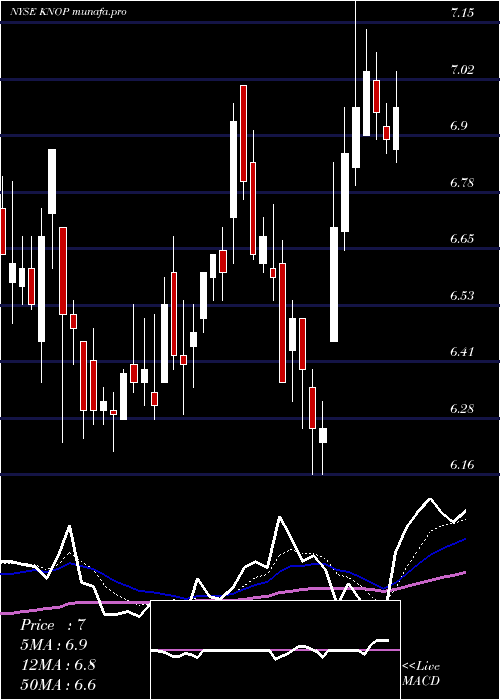Click the NYSE KNOP munafa.pro chart title

pyautogui.click(x=68, y=12)
